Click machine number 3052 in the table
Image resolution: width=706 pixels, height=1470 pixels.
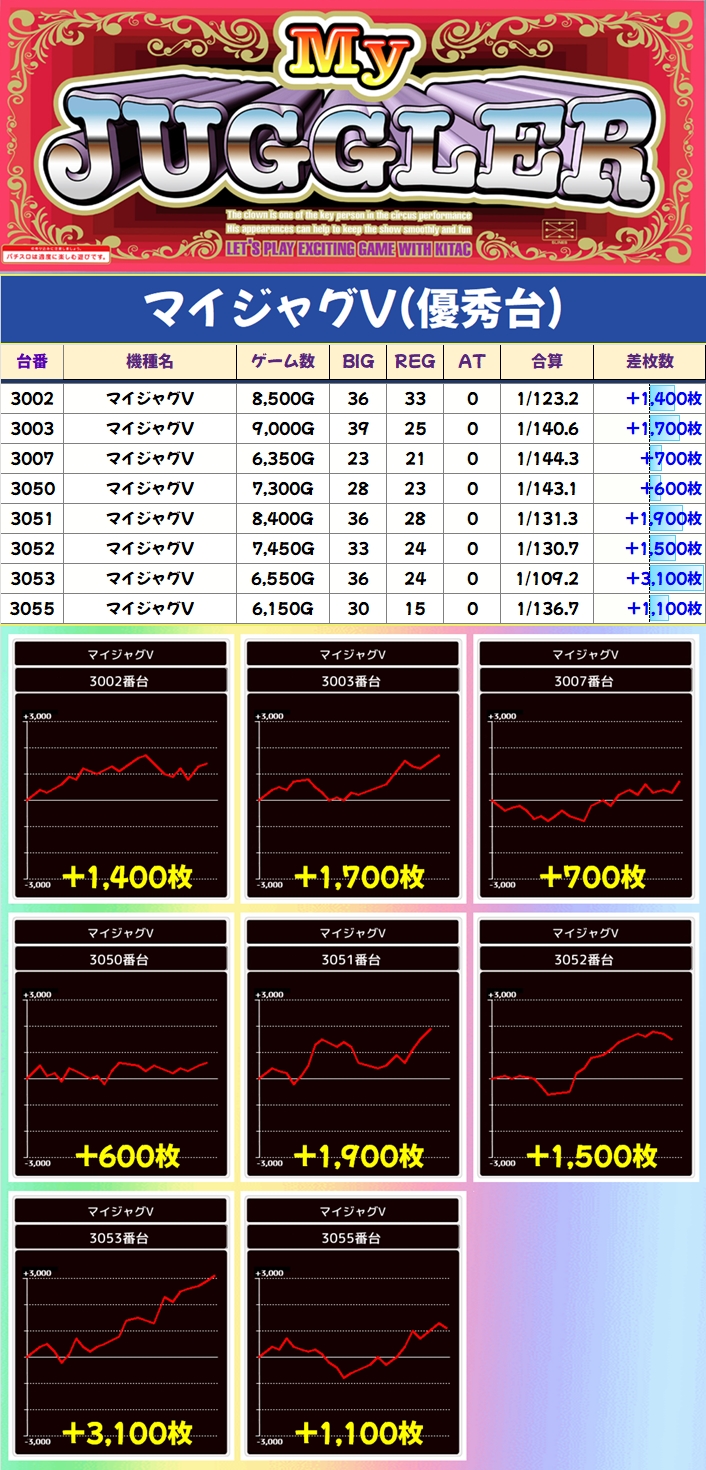coord(32,549)
